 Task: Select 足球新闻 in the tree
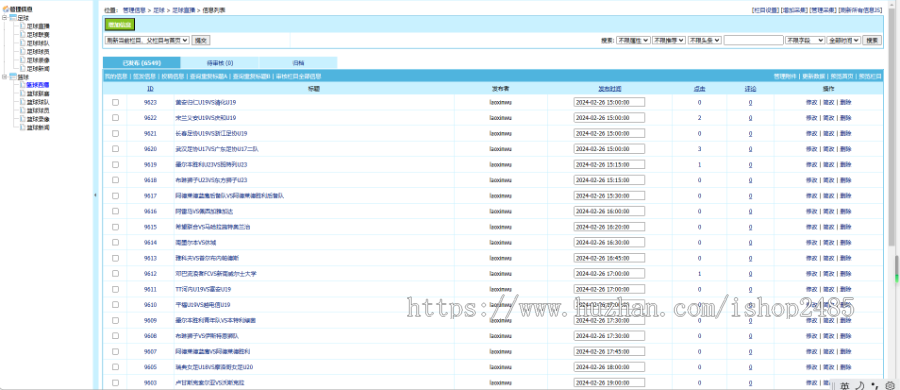pos(38,68)
